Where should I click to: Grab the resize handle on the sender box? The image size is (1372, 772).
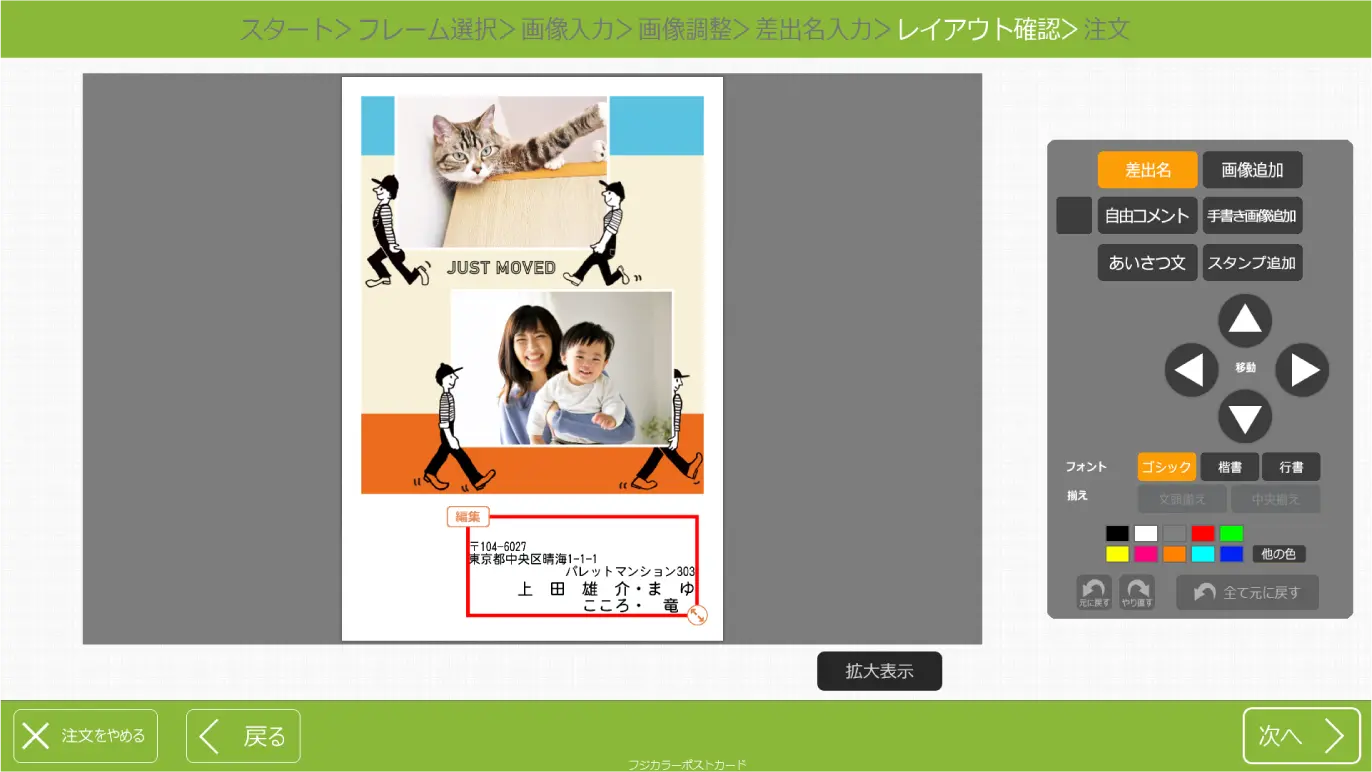coord(697,616)
